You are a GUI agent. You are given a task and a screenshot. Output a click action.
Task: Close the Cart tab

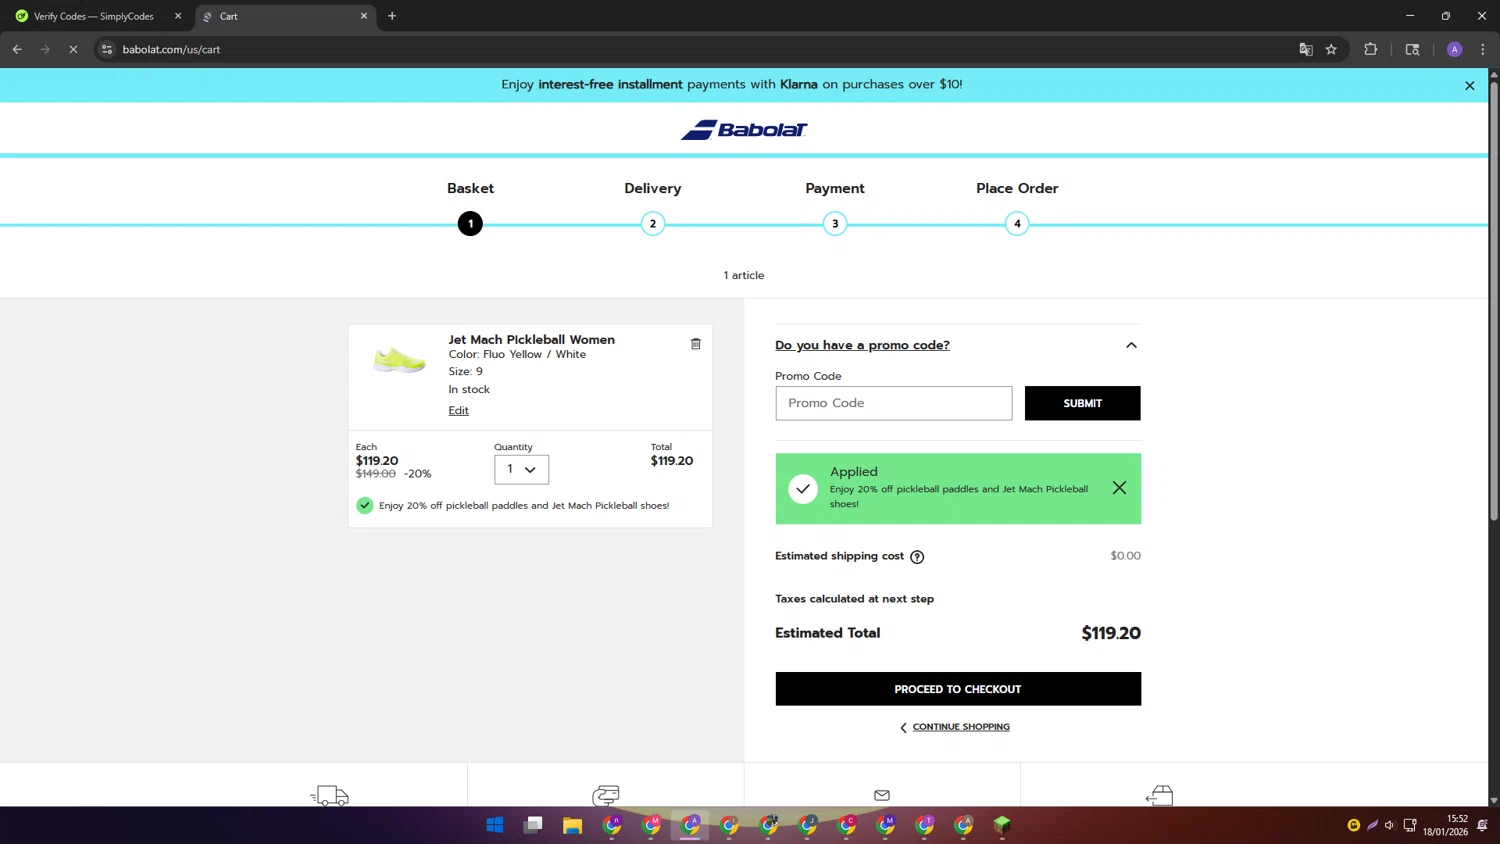coord(363,16)
